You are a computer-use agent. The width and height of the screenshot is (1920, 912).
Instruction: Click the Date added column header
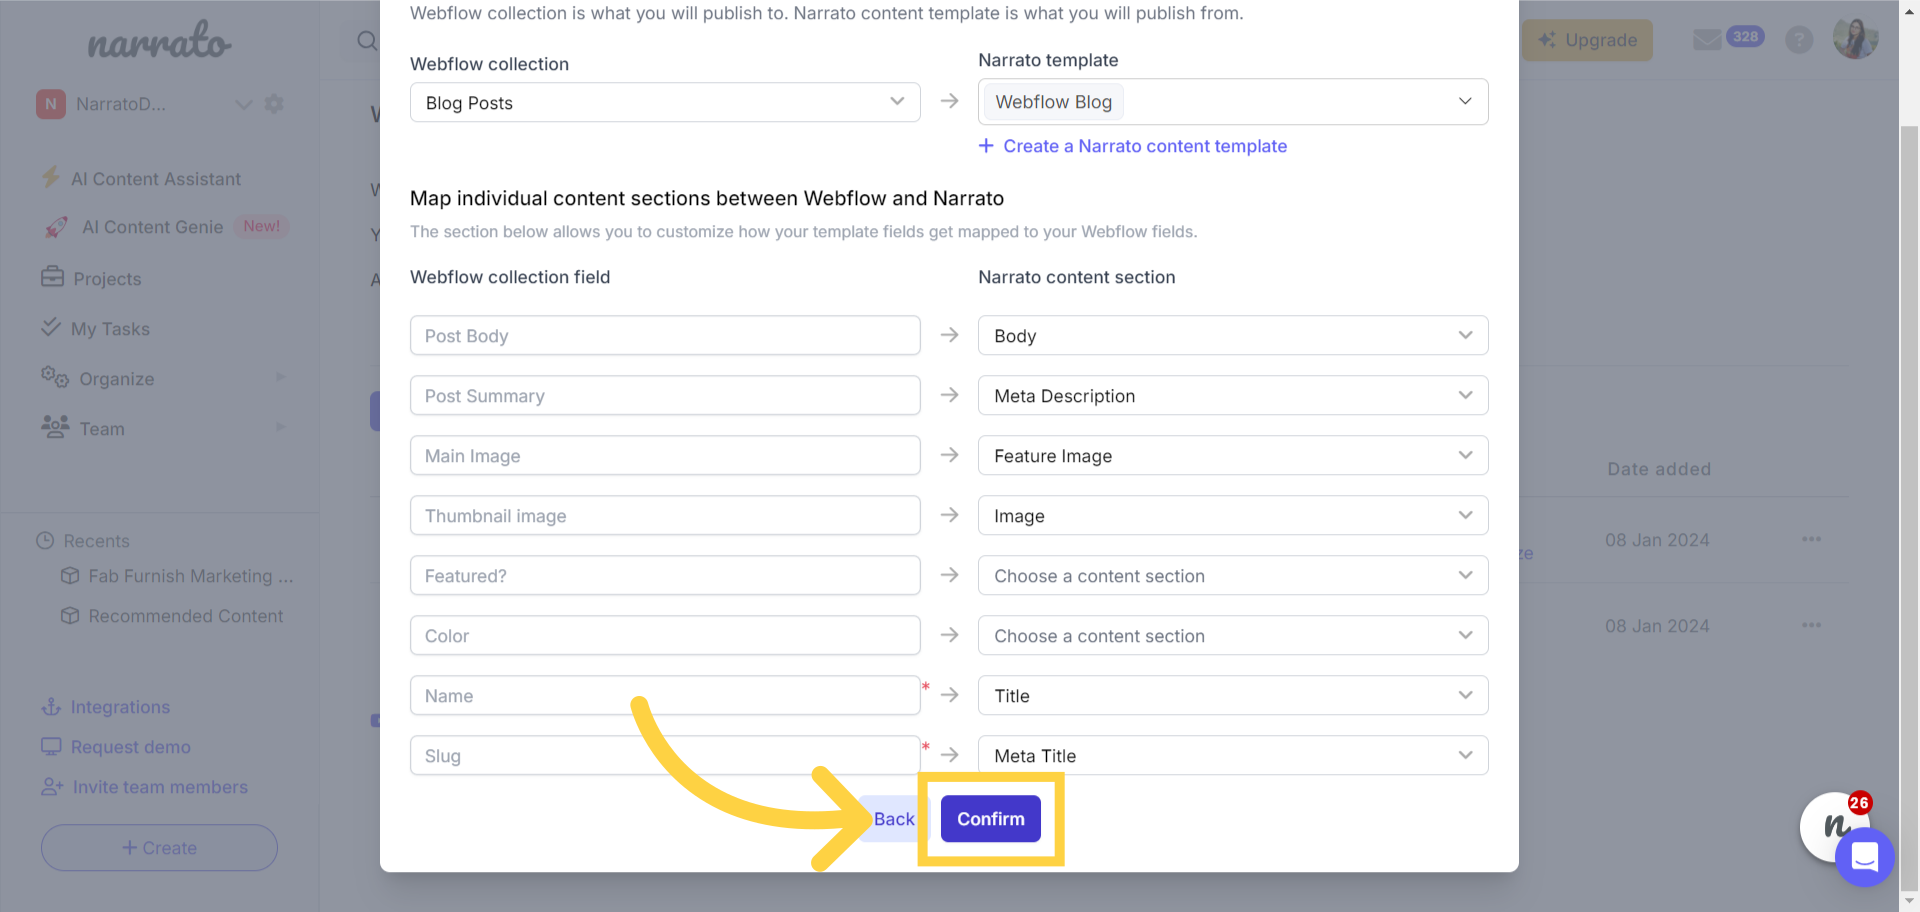pos(1659,469)
